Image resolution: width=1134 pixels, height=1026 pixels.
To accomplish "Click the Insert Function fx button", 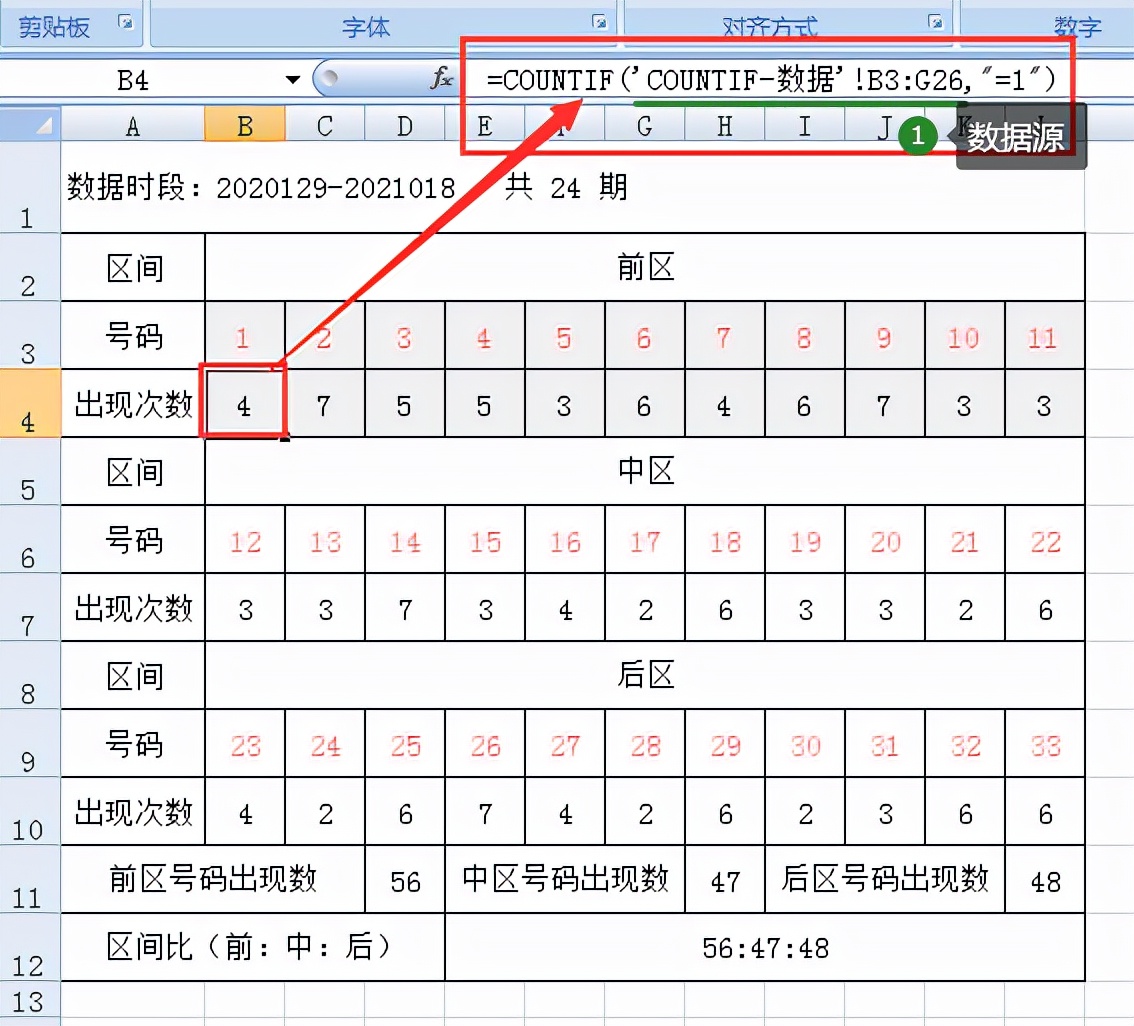I will [x=441, y=78].
